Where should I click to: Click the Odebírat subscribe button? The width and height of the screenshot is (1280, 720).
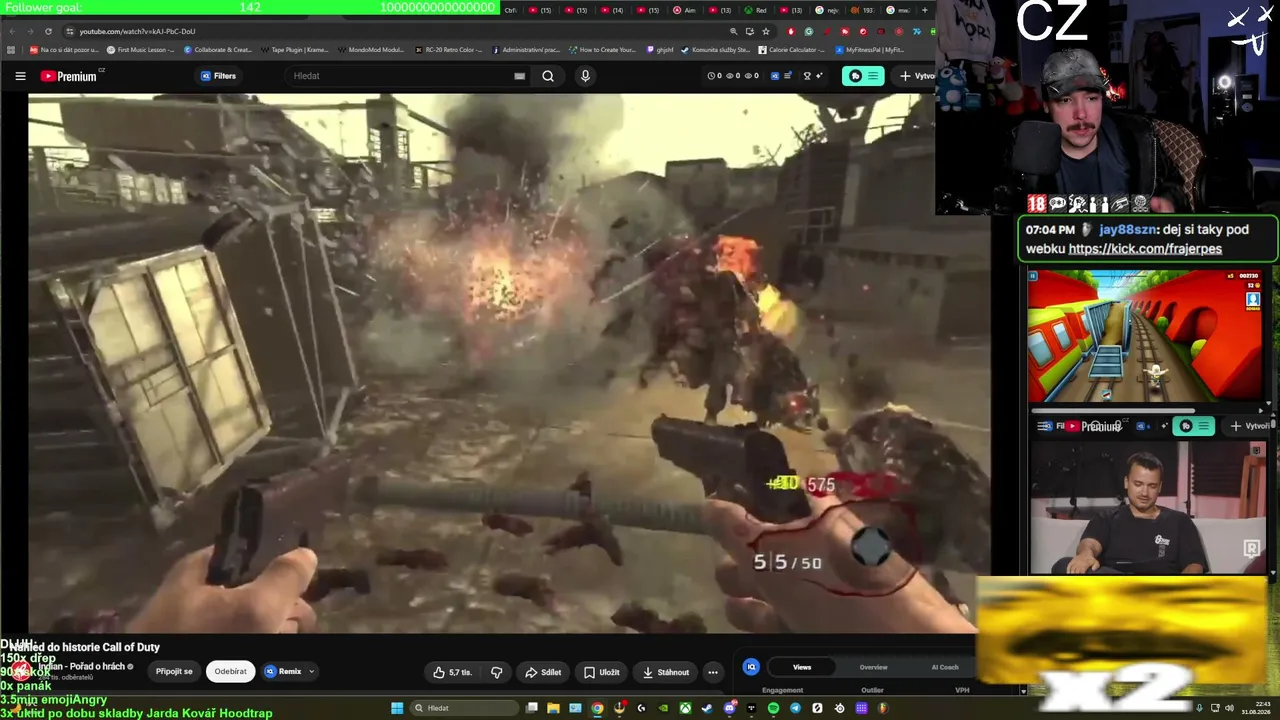(230, 672)
